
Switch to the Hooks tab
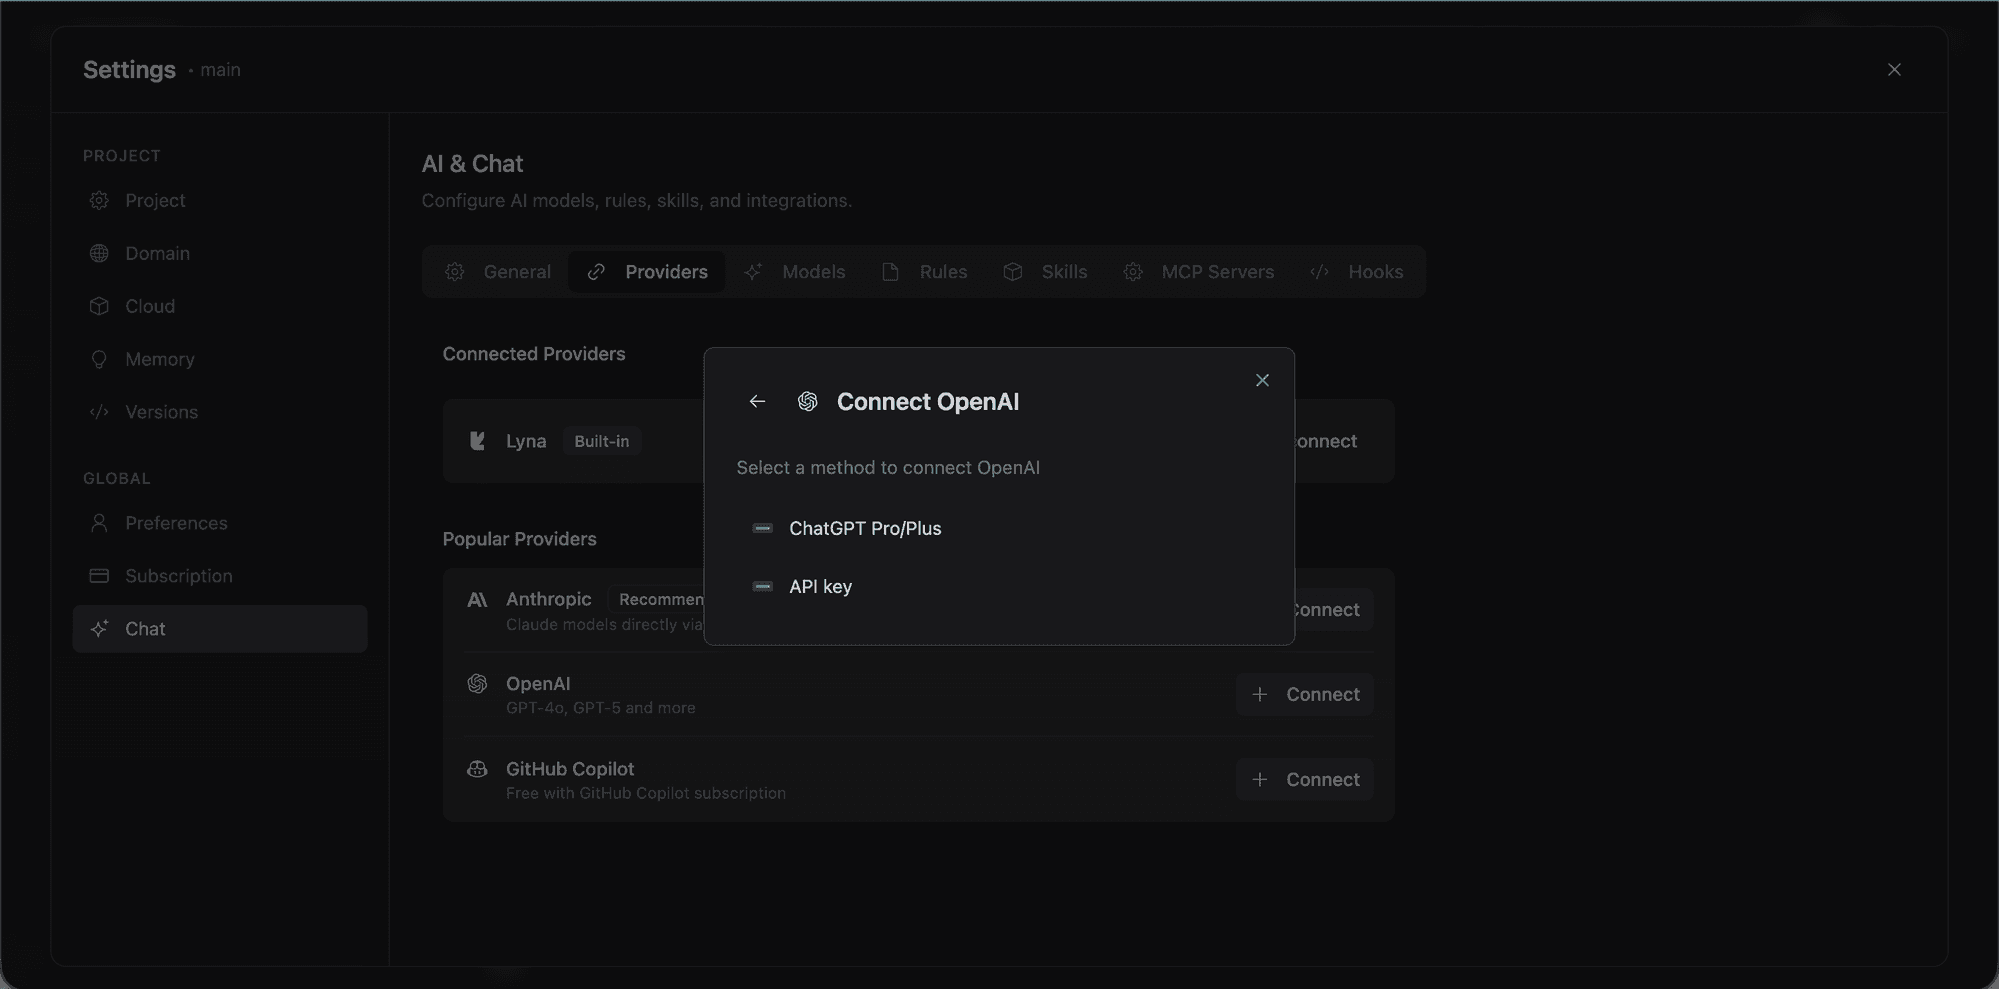coord(1376,271)
